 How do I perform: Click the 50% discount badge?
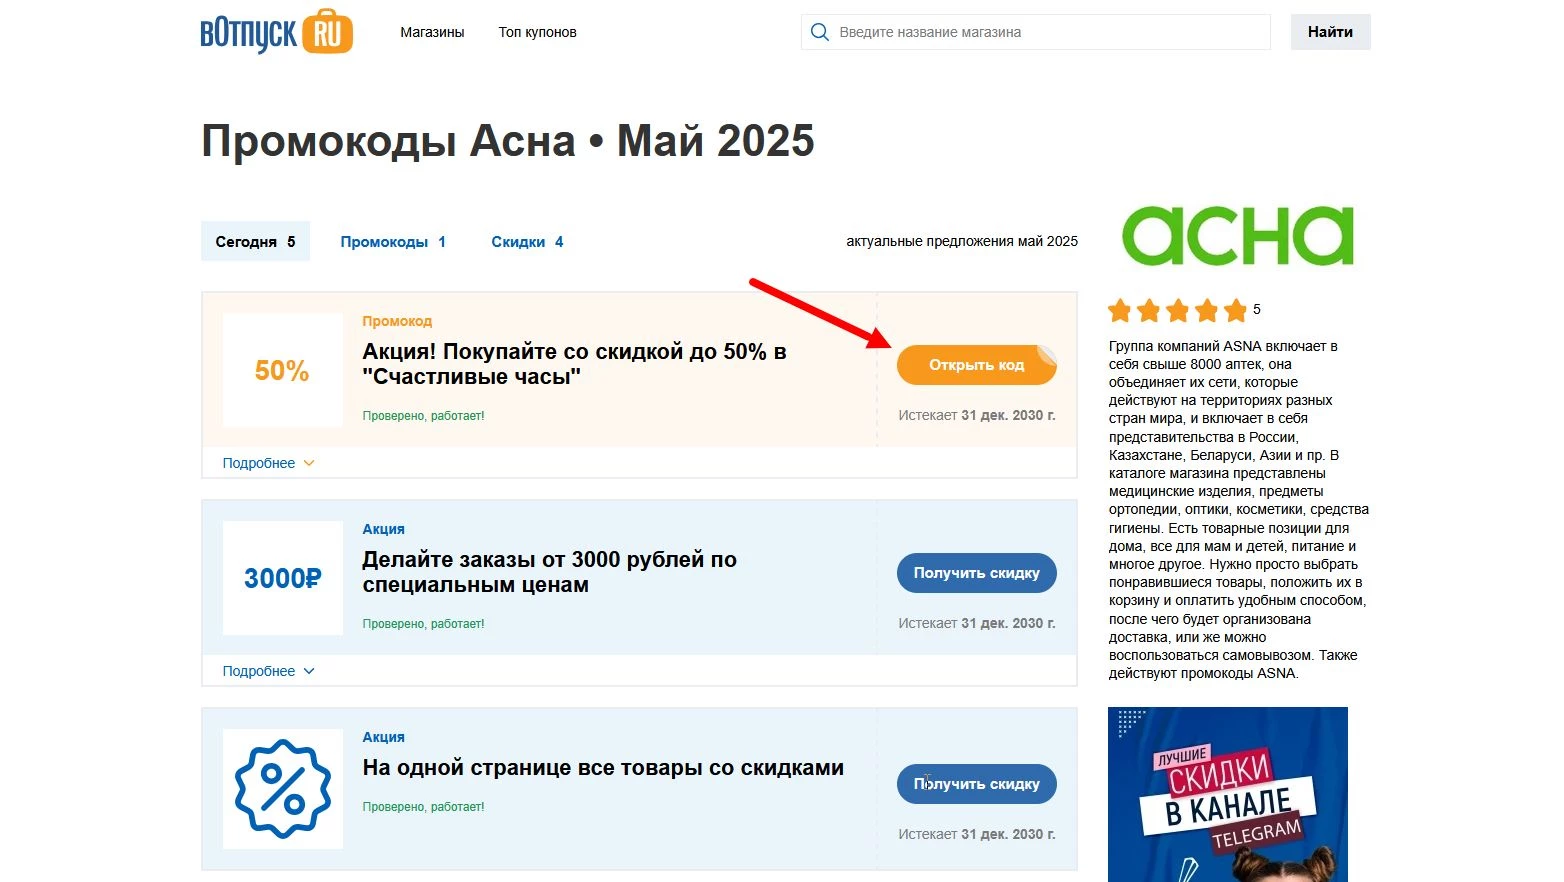pyautogui.click(x=282, y=369)
